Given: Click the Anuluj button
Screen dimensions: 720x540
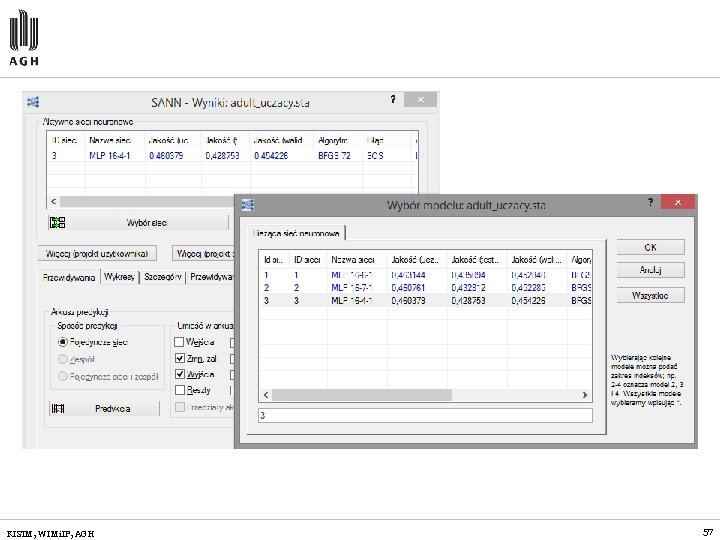Looking at the screenshot, I should click(650, 270).
